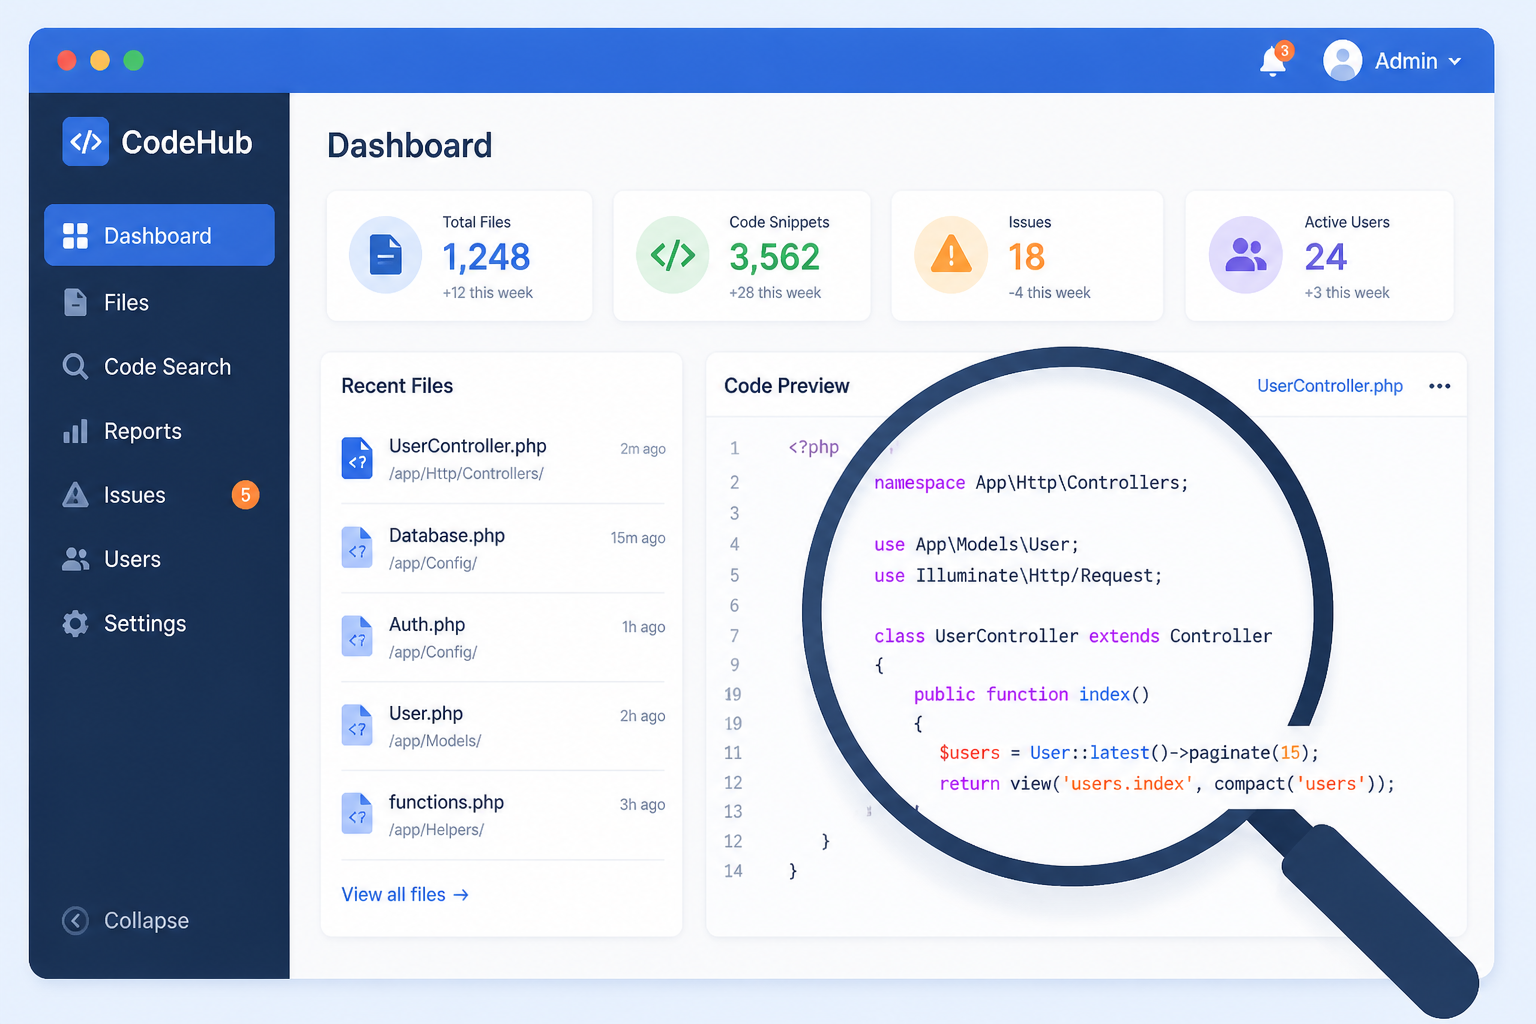Click the 3,562 code snippets value

[x=774, y=257]
